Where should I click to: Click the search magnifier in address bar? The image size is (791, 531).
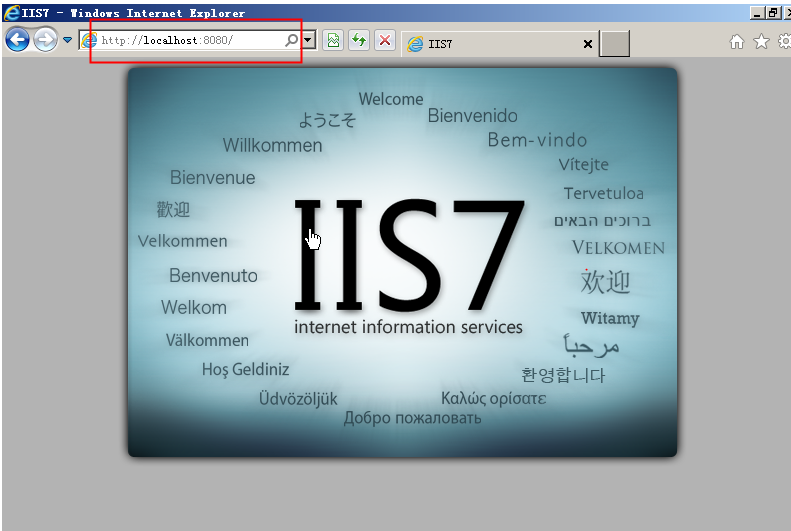291,41
